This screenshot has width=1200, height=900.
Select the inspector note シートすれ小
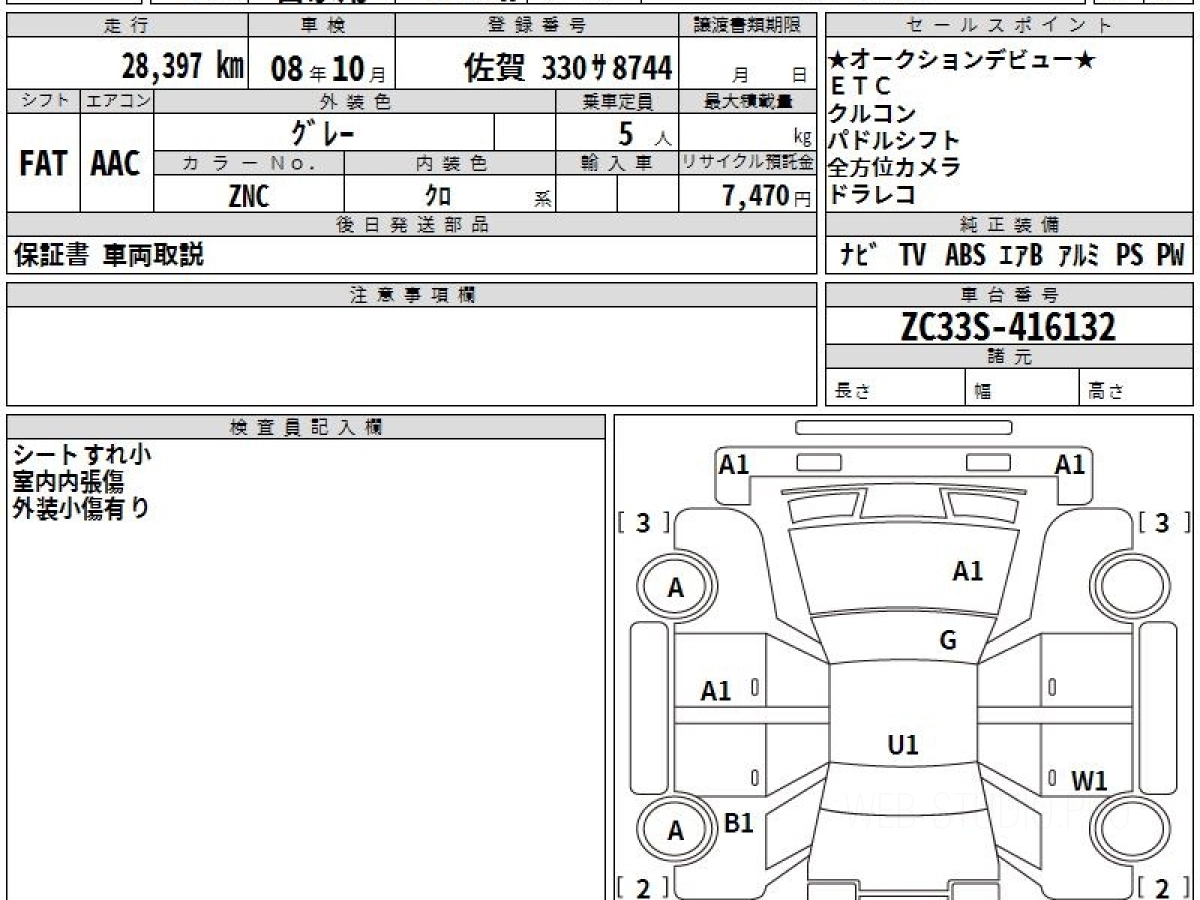point(82,455)
